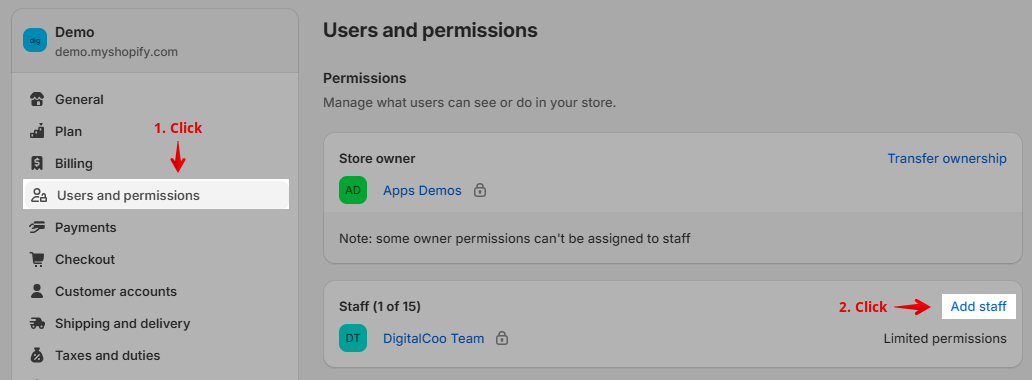Click the lock icon beside DigitalCoo Team
Viewport: 1032px width, 380px height.
(x=502, y=339)
